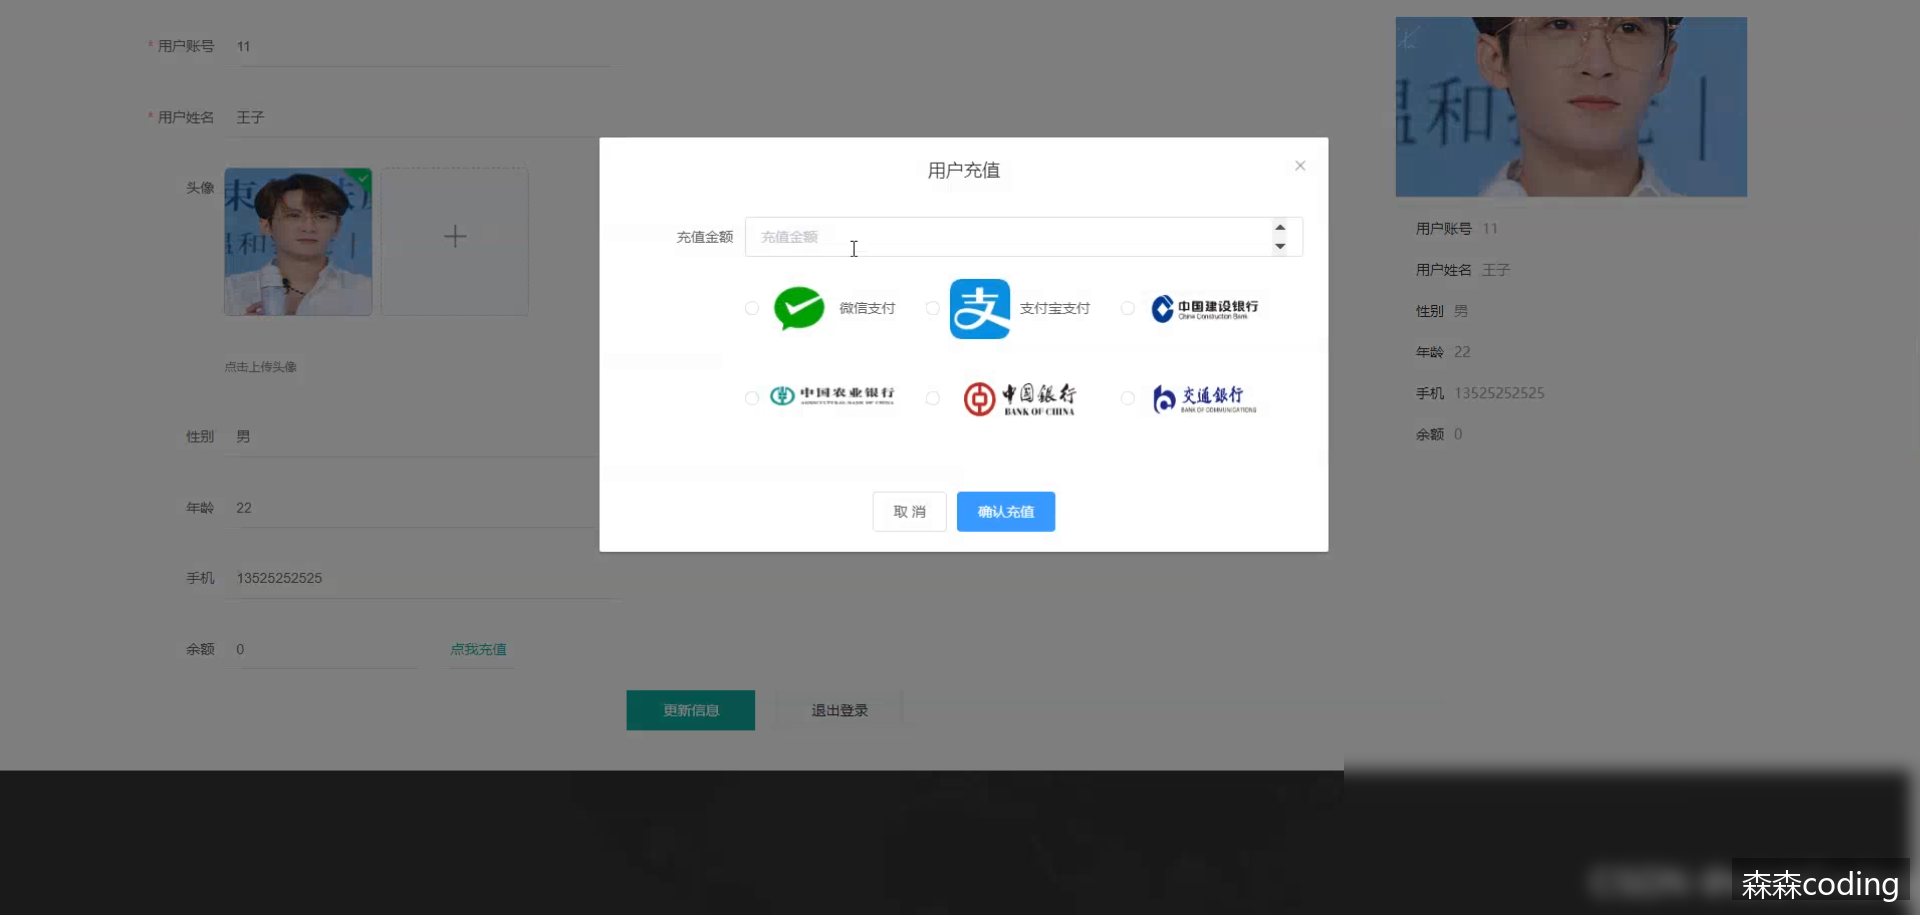Image resolution: width=1920 pixels, height=915 pixels.
Task: Confirm with the 确认充值 button
Action: 1006,512
